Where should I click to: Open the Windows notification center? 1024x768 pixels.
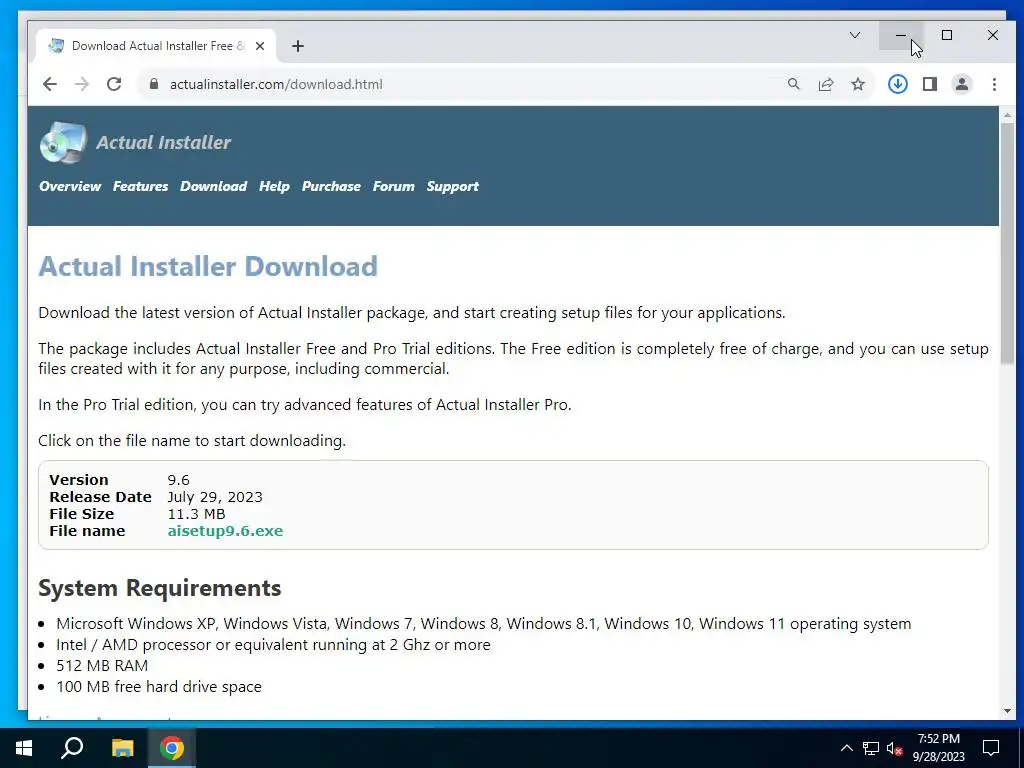coord(991,748)
